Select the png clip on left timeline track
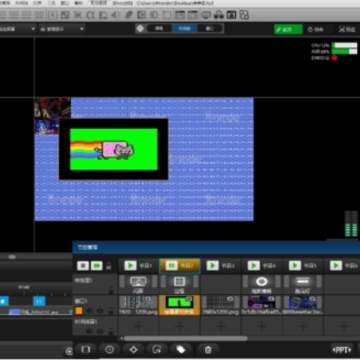360x360 pixels. pyautogui.click(x=35, y=312)
